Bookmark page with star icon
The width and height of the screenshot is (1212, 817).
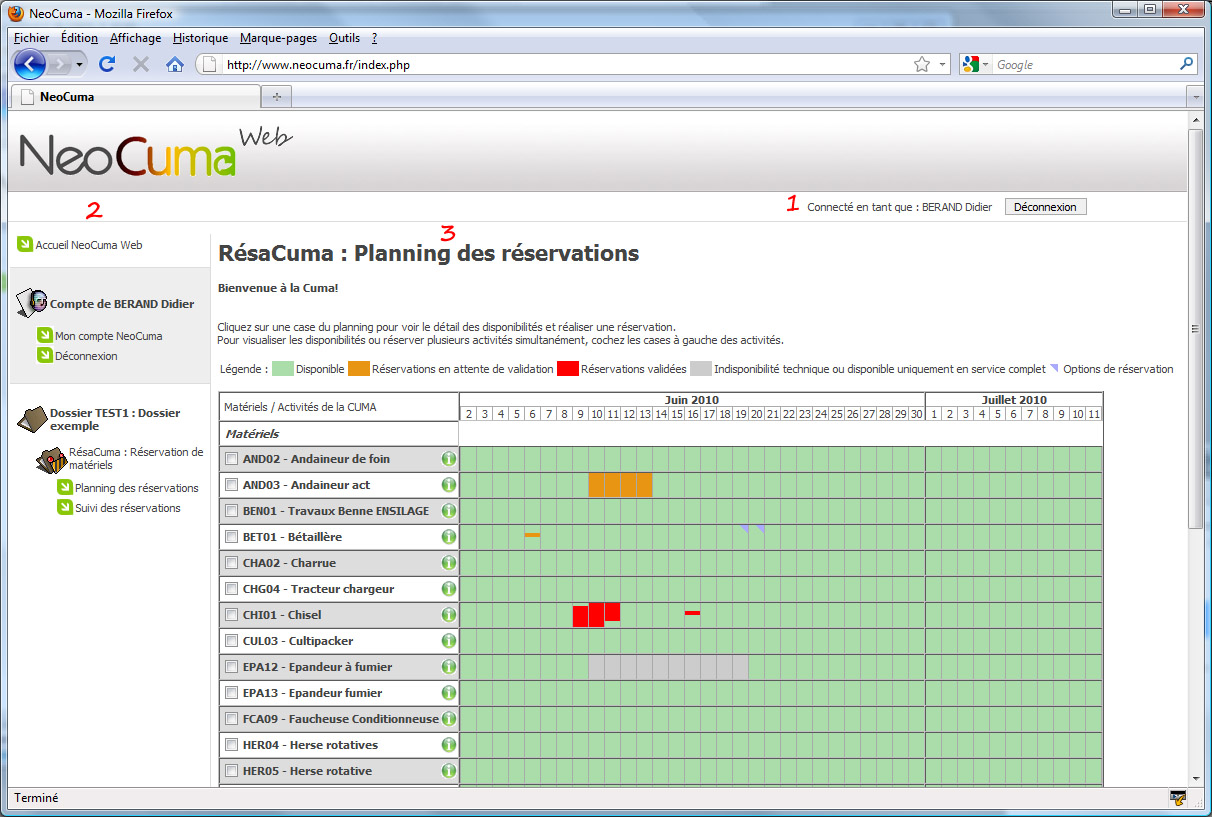(x=922, y=64)
